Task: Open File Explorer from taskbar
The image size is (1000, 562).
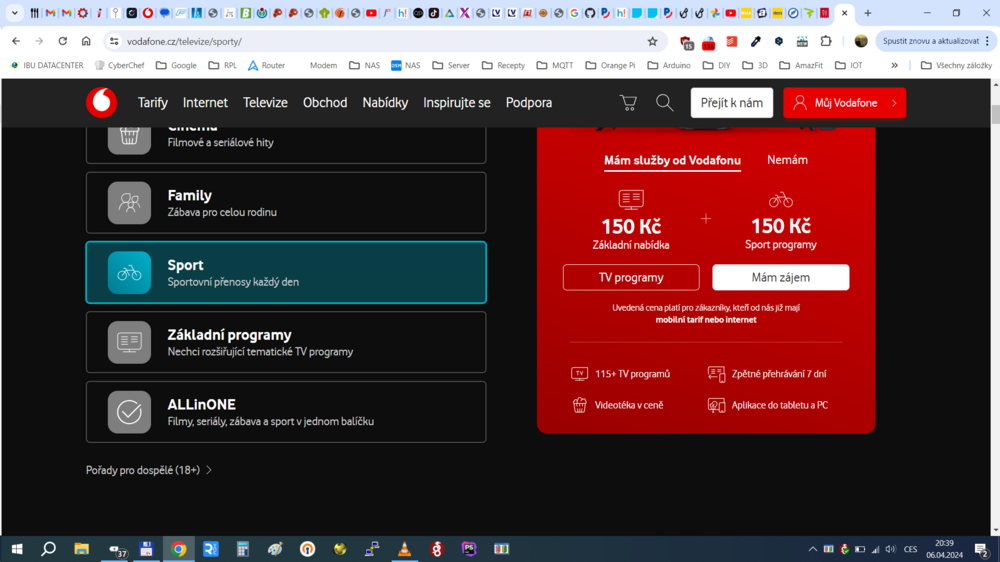Action: [82, 549]
